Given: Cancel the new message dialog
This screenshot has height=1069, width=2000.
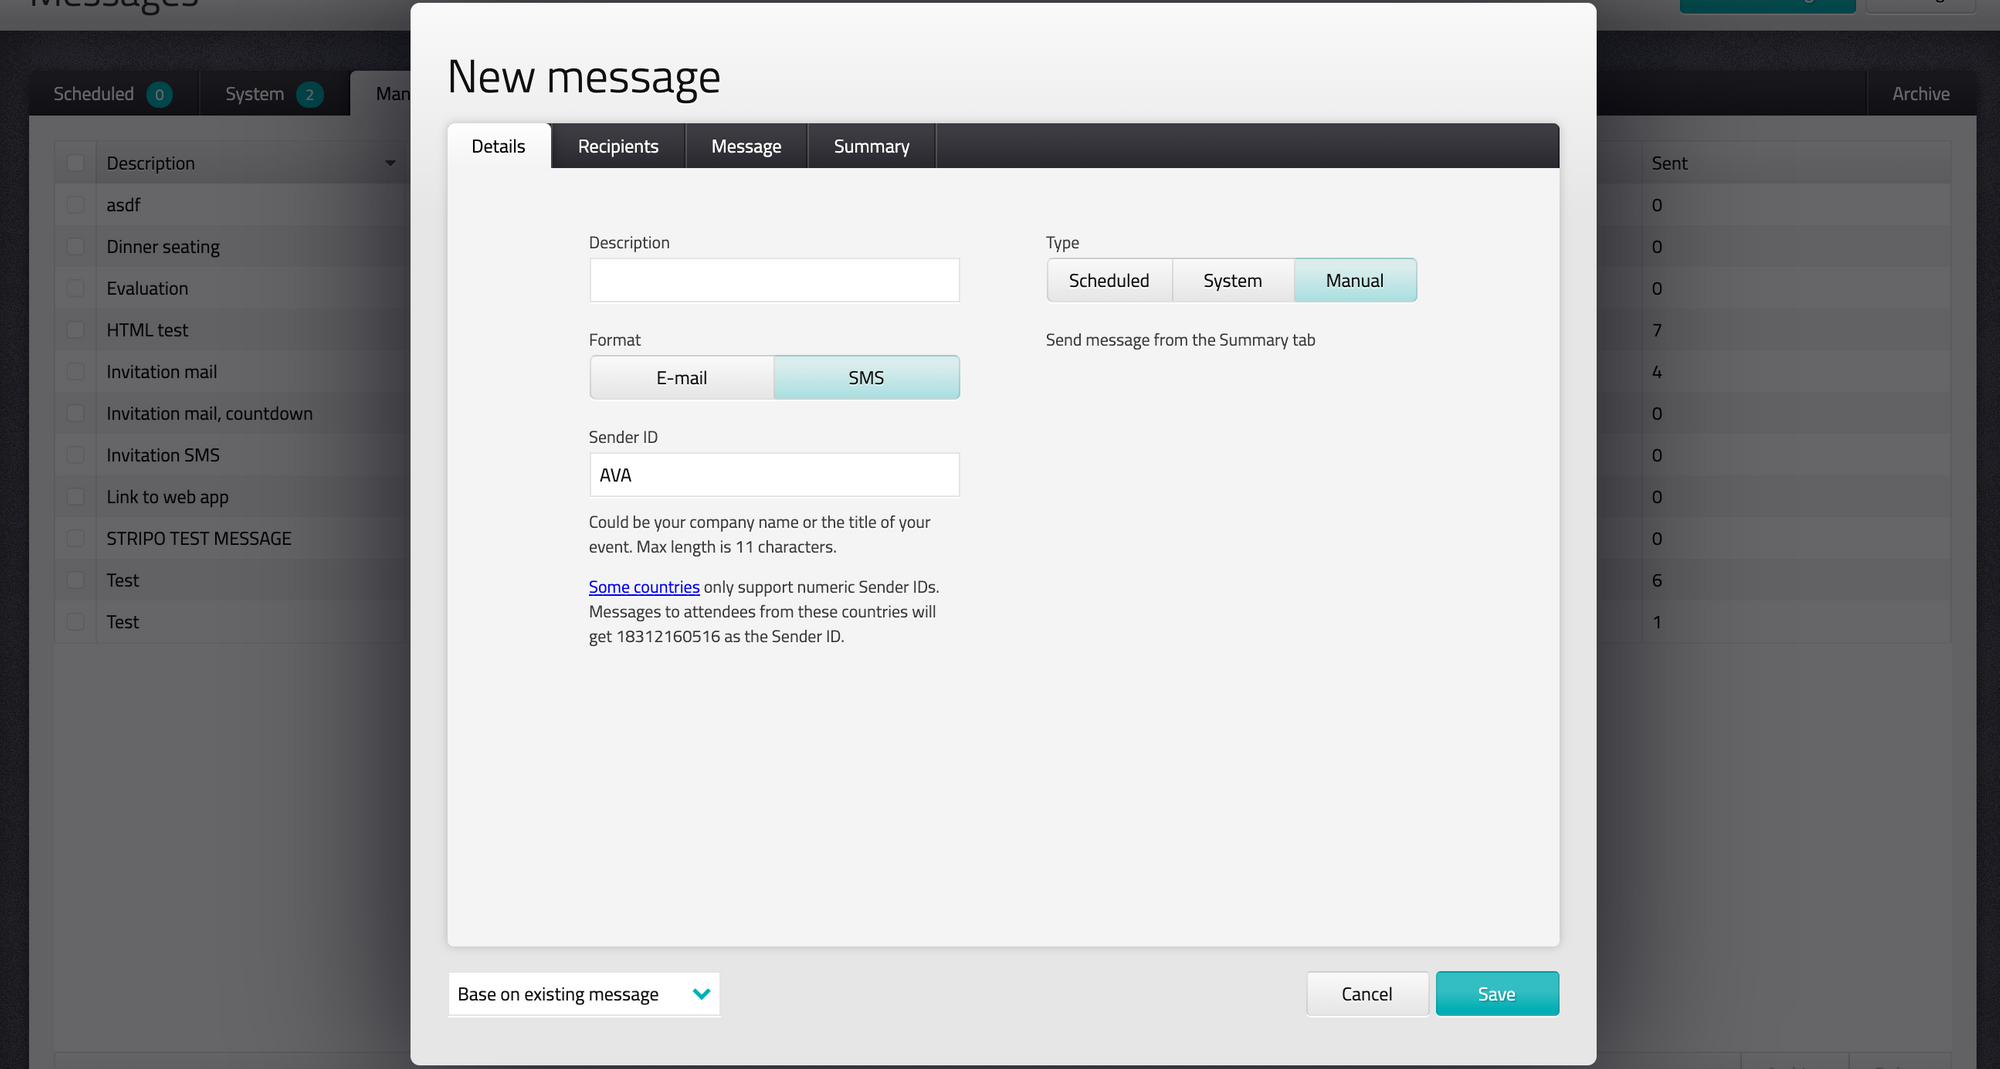Looking at the screenshot, I should (x=1366, y=994).
